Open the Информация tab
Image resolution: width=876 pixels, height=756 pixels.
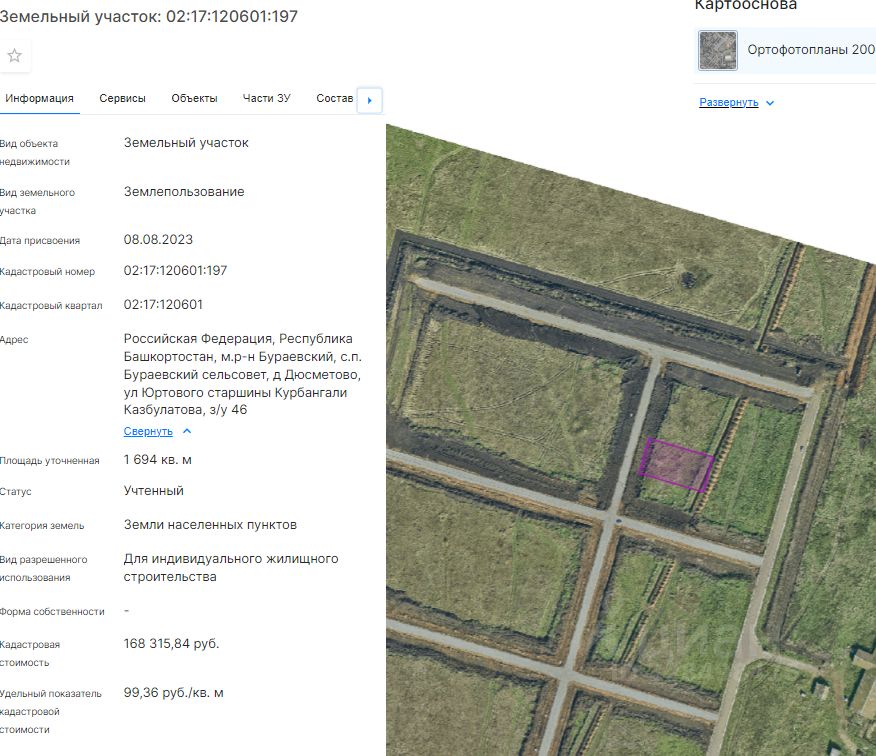pos(39,98)
